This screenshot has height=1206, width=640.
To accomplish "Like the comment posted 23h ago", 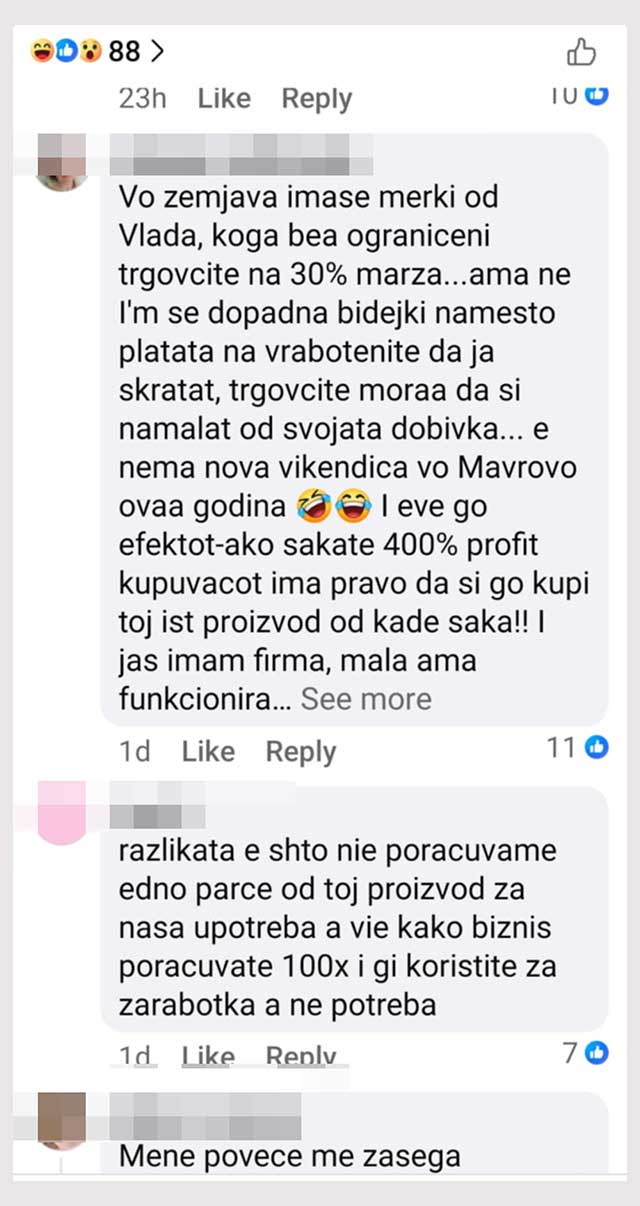I will (224, 98).
